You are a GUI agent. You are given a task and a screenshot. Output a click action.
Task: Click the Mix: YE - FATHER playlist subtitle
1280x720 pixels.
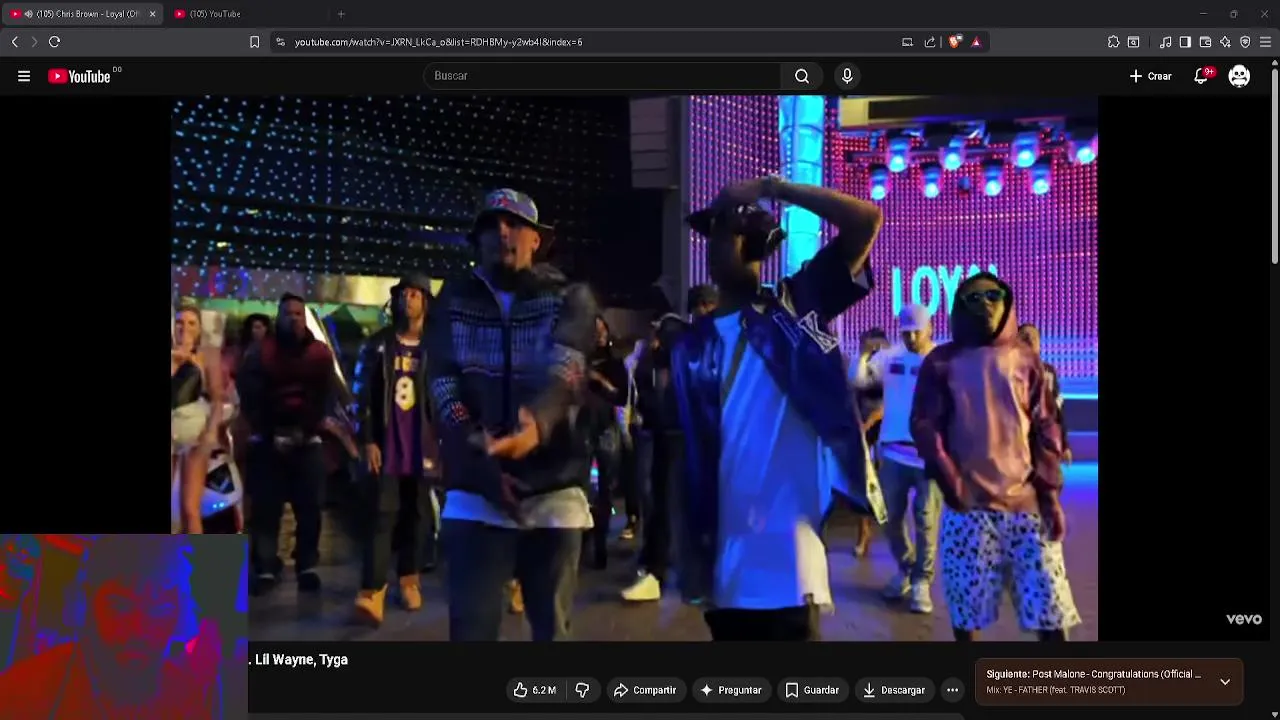tap(1055, 690)
